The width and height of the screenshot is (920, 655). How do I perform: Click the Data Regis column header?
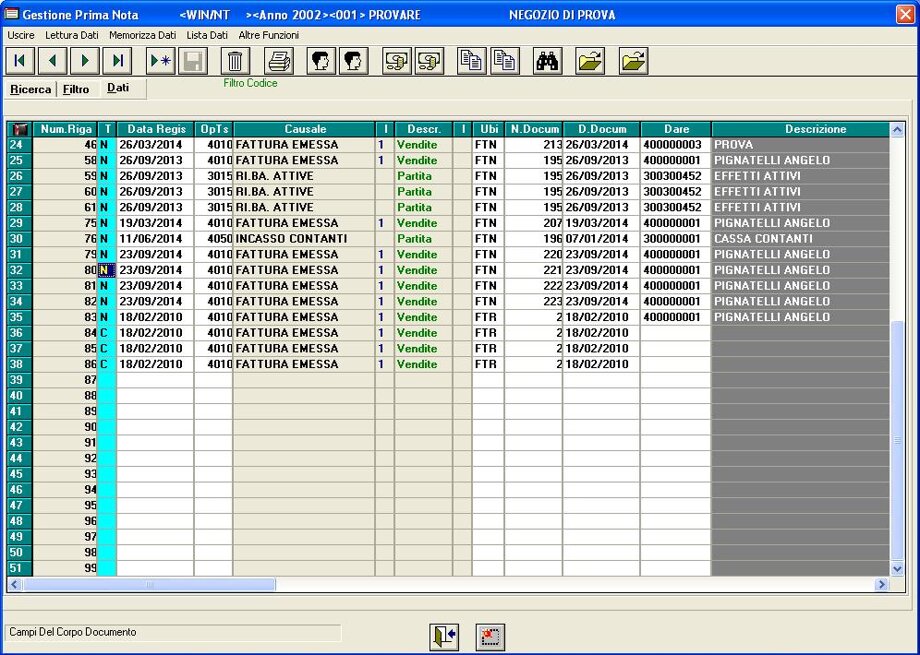(155, 129)
